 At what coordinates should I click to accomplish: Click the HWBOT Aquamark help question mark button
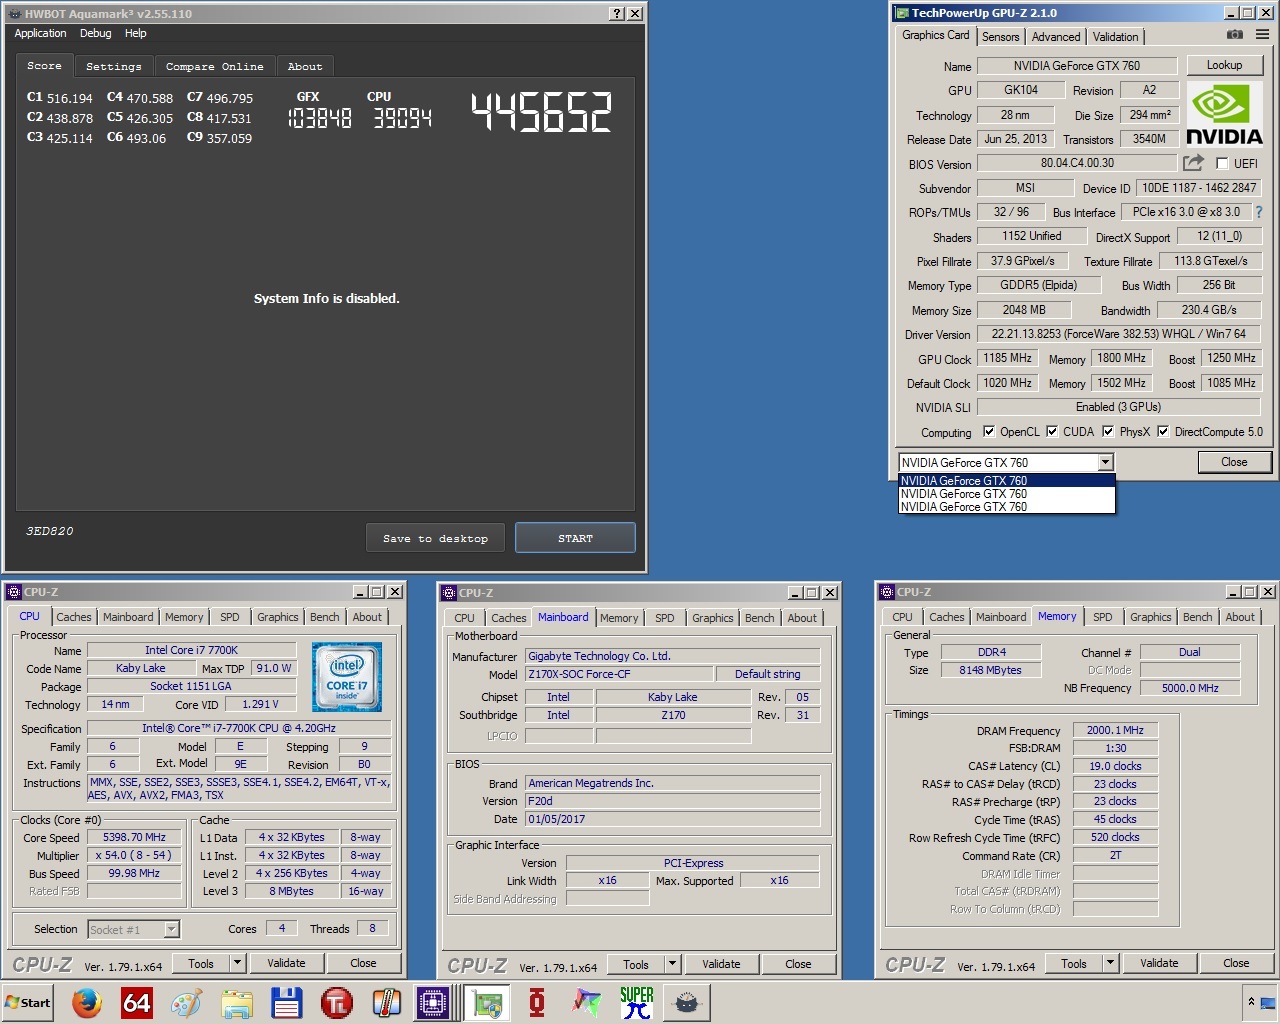(617, 13)
